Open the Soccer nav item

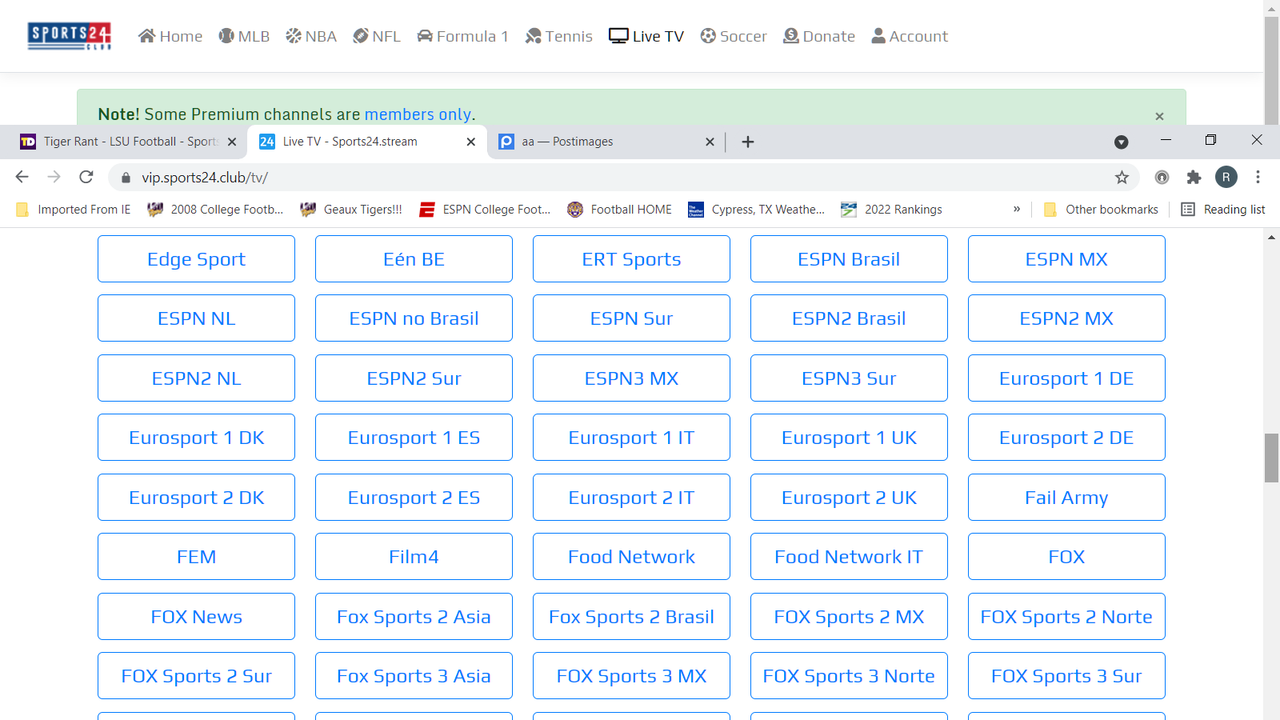(x=733, y=36)
